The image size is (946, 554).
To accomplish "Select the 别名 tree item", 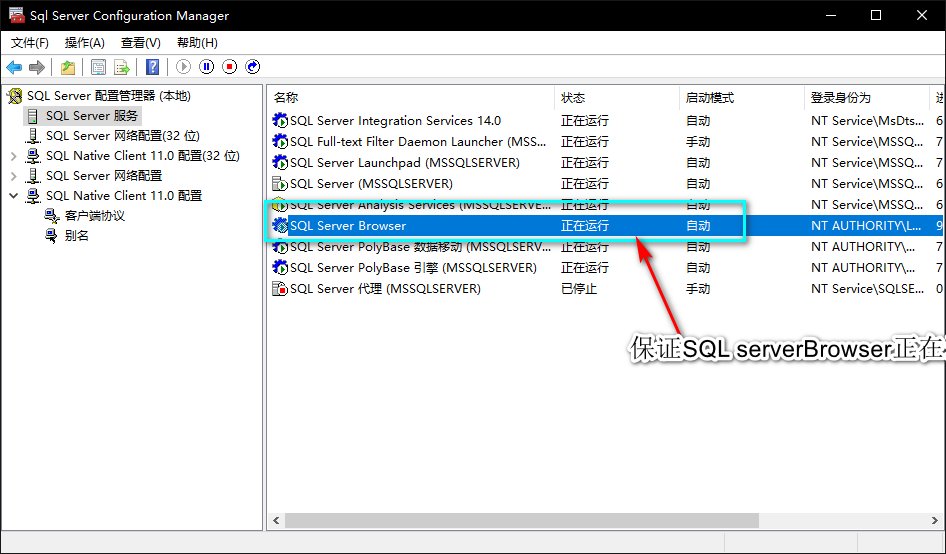I will click(x=77, y=236).
